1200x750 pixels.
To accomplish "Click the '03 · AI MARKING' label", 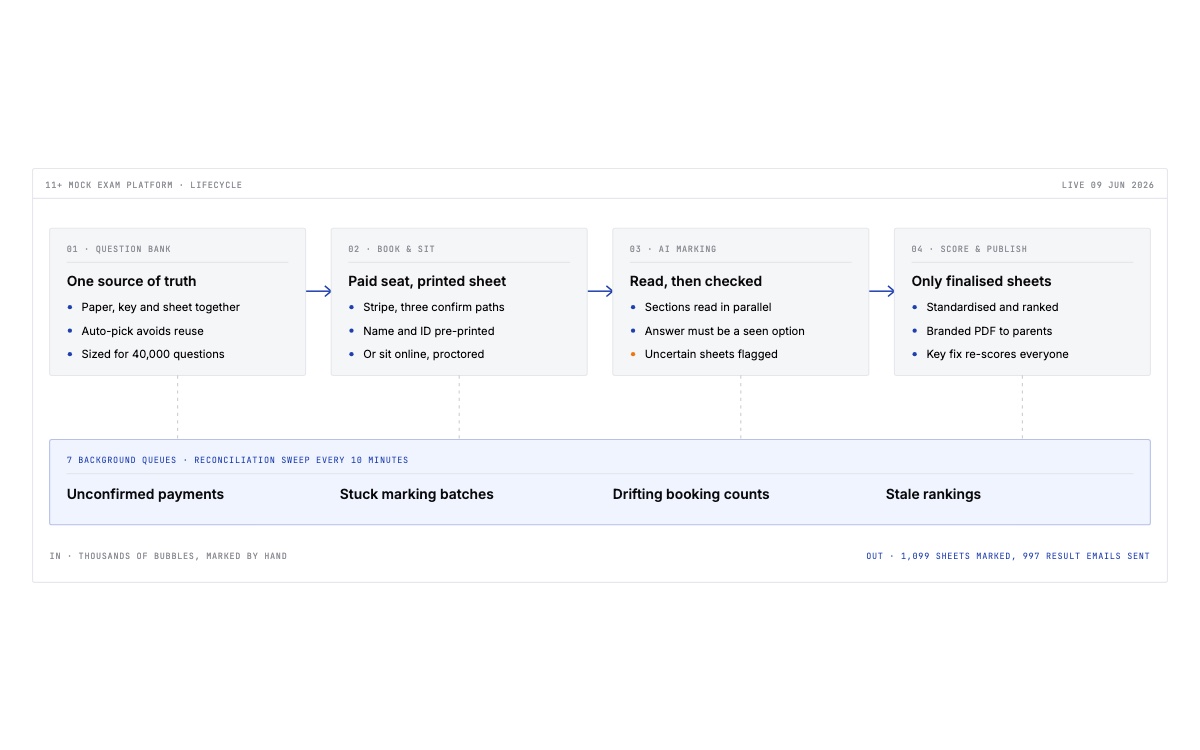I will pyautogui.click(x=673, y=249).
